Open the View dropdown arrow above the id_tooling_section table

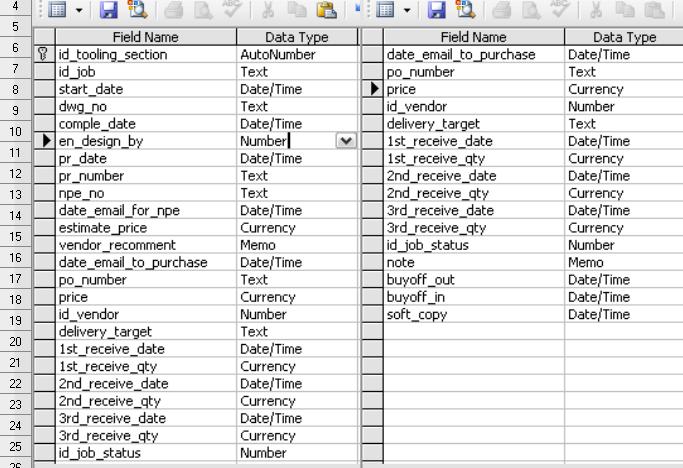click(79, 10)
